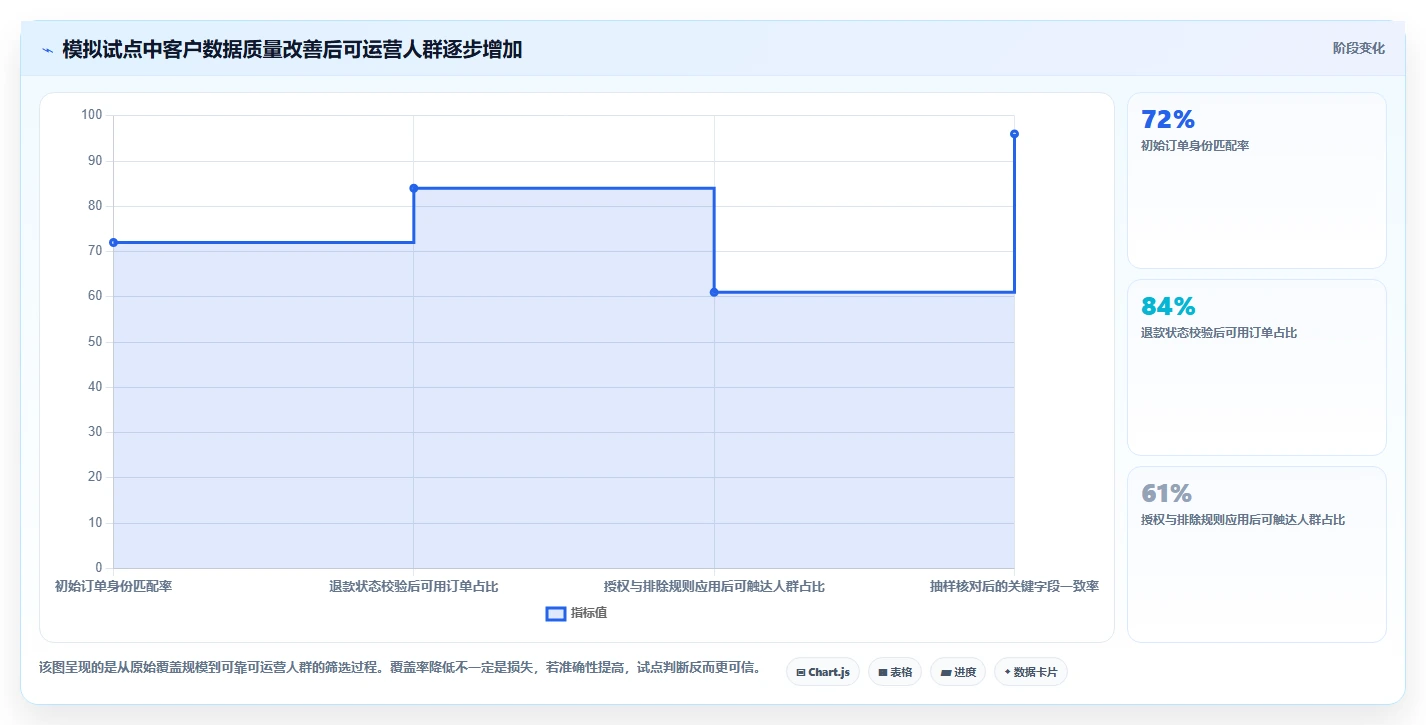Click the 61% value text
This screenshot has width=1426, height=725.
pos(1166,494)
